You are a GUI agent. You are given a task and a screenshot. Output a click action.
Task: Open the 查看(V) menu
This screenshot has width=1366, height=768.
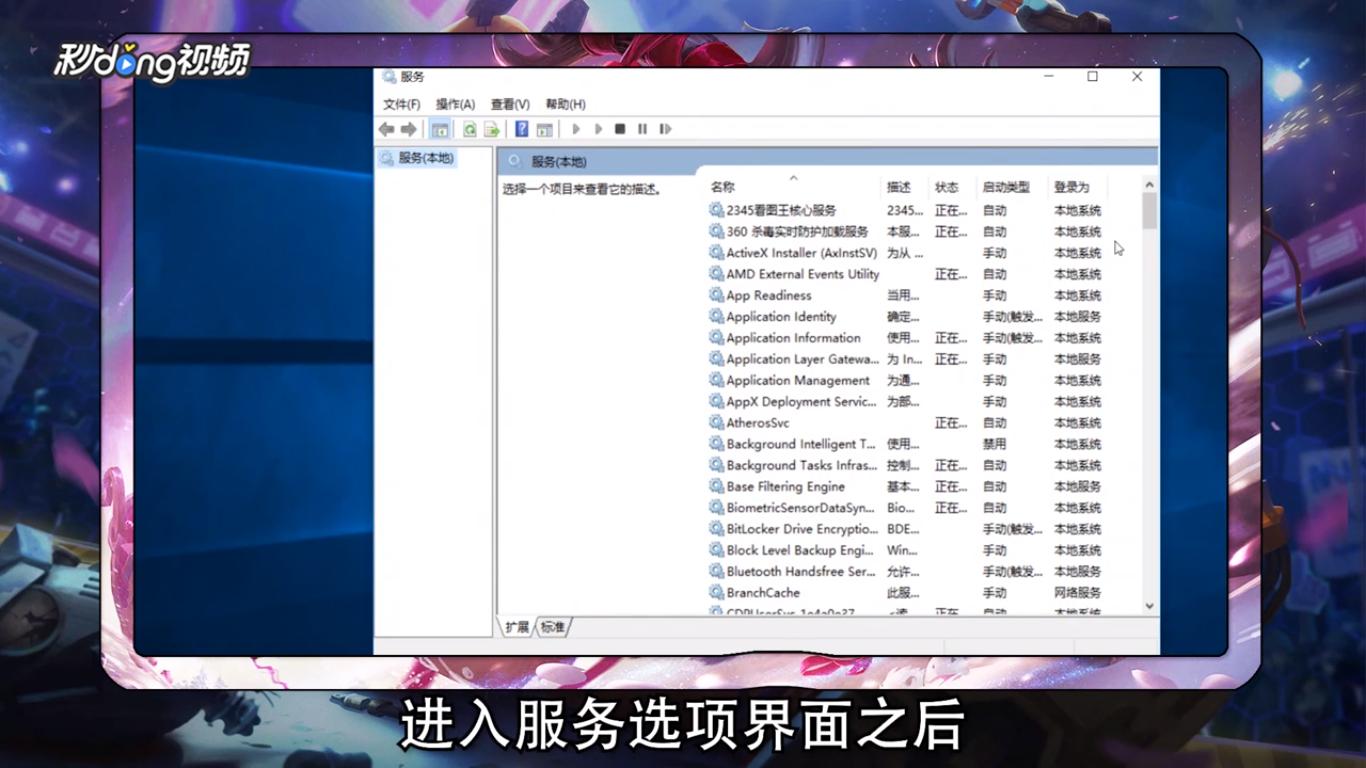(x=508, y=103)
